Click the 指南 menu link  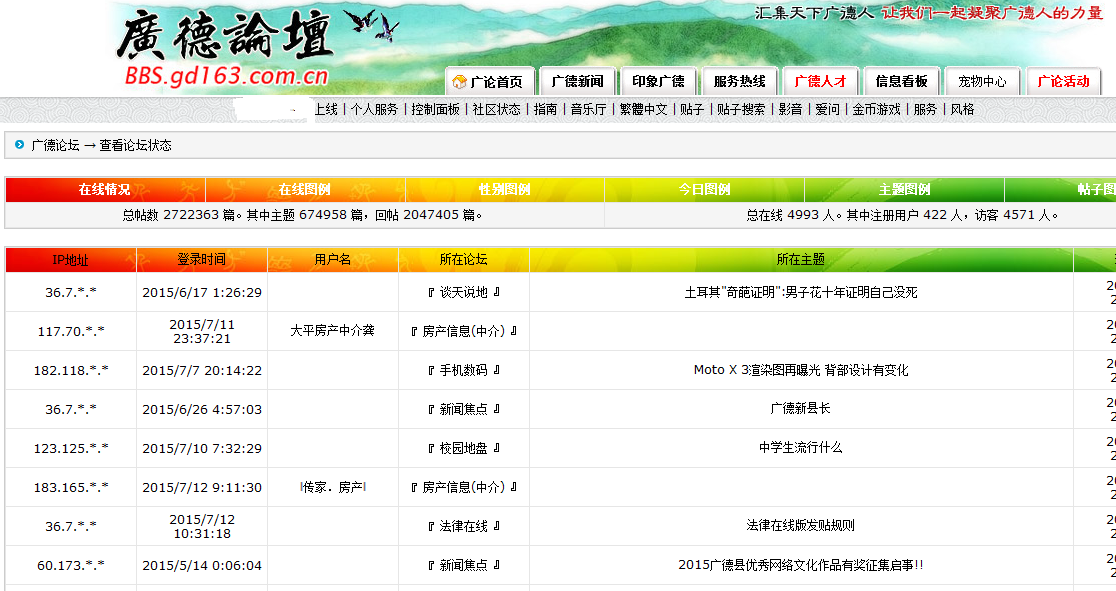point(545,109)
